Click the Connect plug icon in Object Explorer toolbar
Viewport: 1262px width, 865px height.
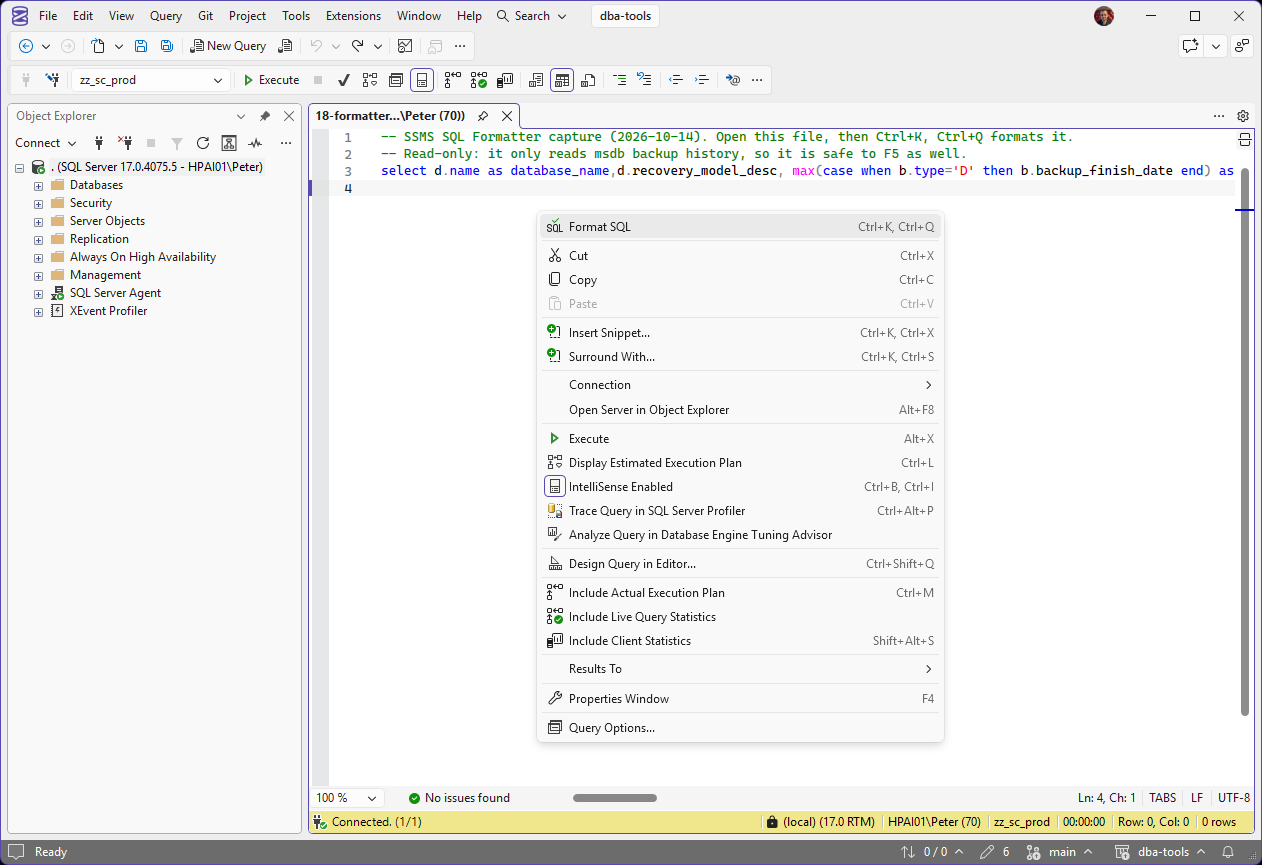99,143
